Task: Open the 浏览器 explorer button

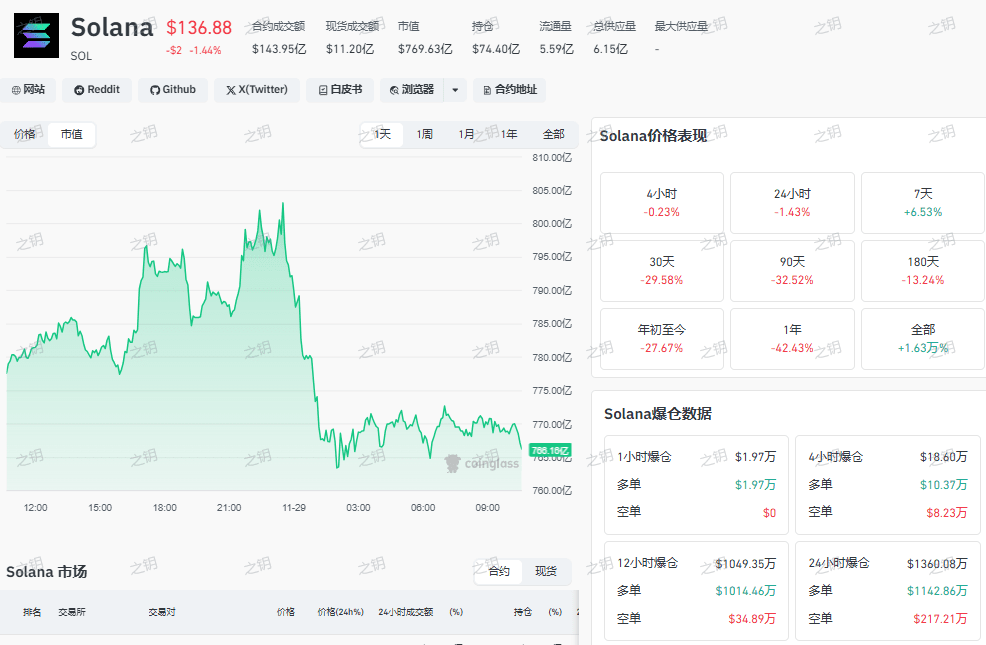Action: point(412,90)
